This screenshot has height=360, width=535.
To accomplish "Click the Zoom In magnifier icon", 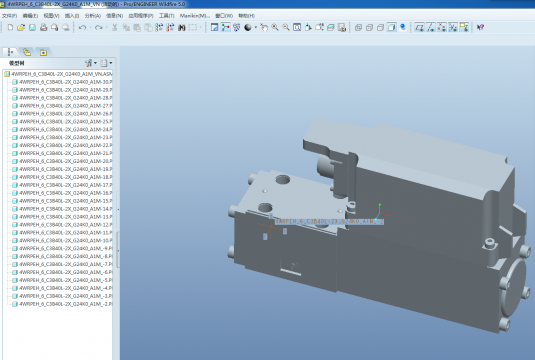I will (275, 27).
